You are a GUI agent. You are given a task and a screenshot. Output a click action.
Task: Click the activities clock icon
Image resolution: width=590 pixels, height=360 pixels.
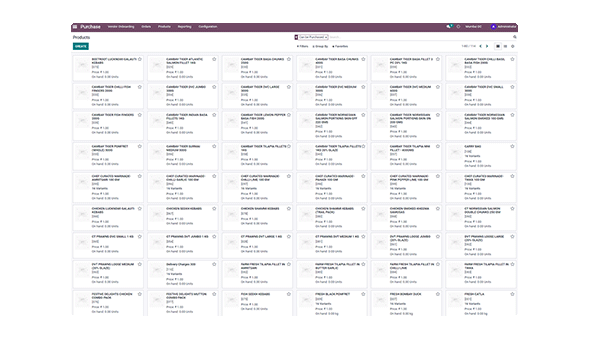click(x=458, y=27)
